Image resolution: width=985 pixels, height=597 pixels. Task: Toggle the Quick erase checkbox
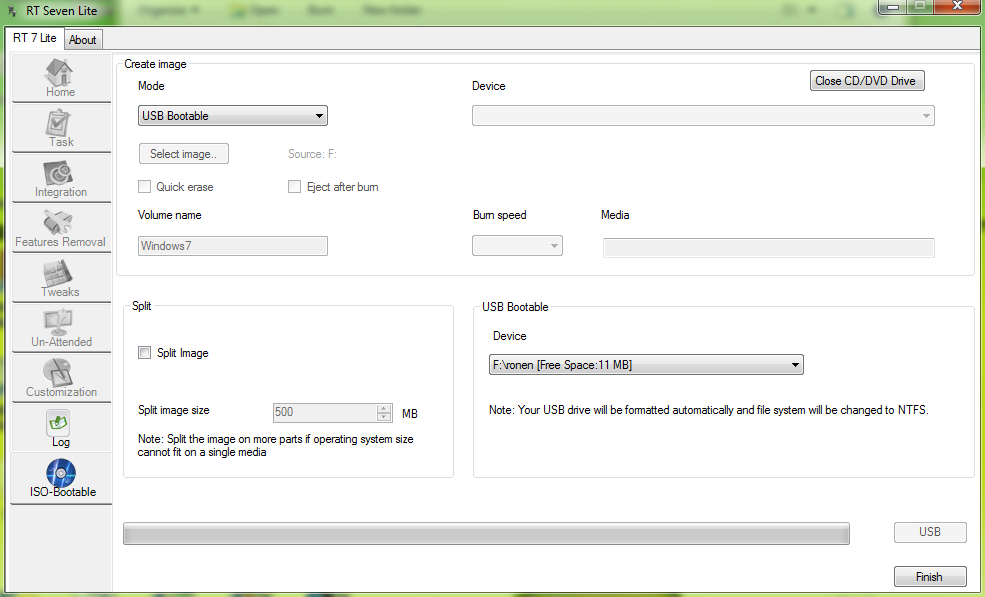point(144,187)
